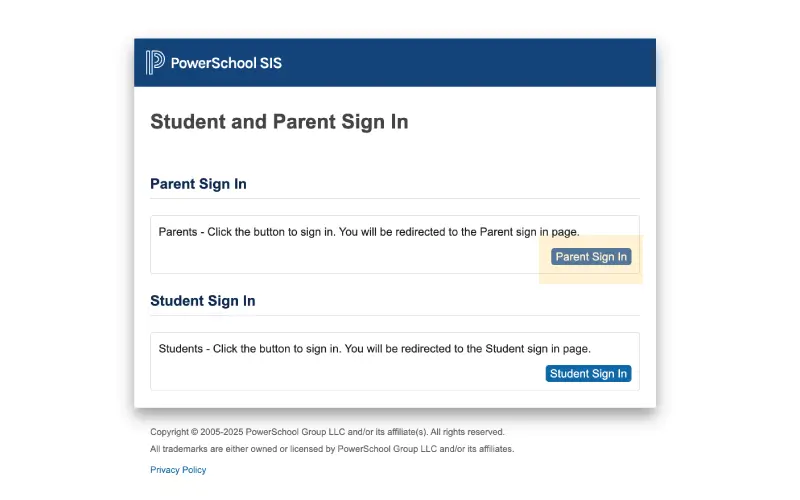This screenshot has width=800, height=500.
Task: Click the Parent Sign In section heading
Action: 198,184
